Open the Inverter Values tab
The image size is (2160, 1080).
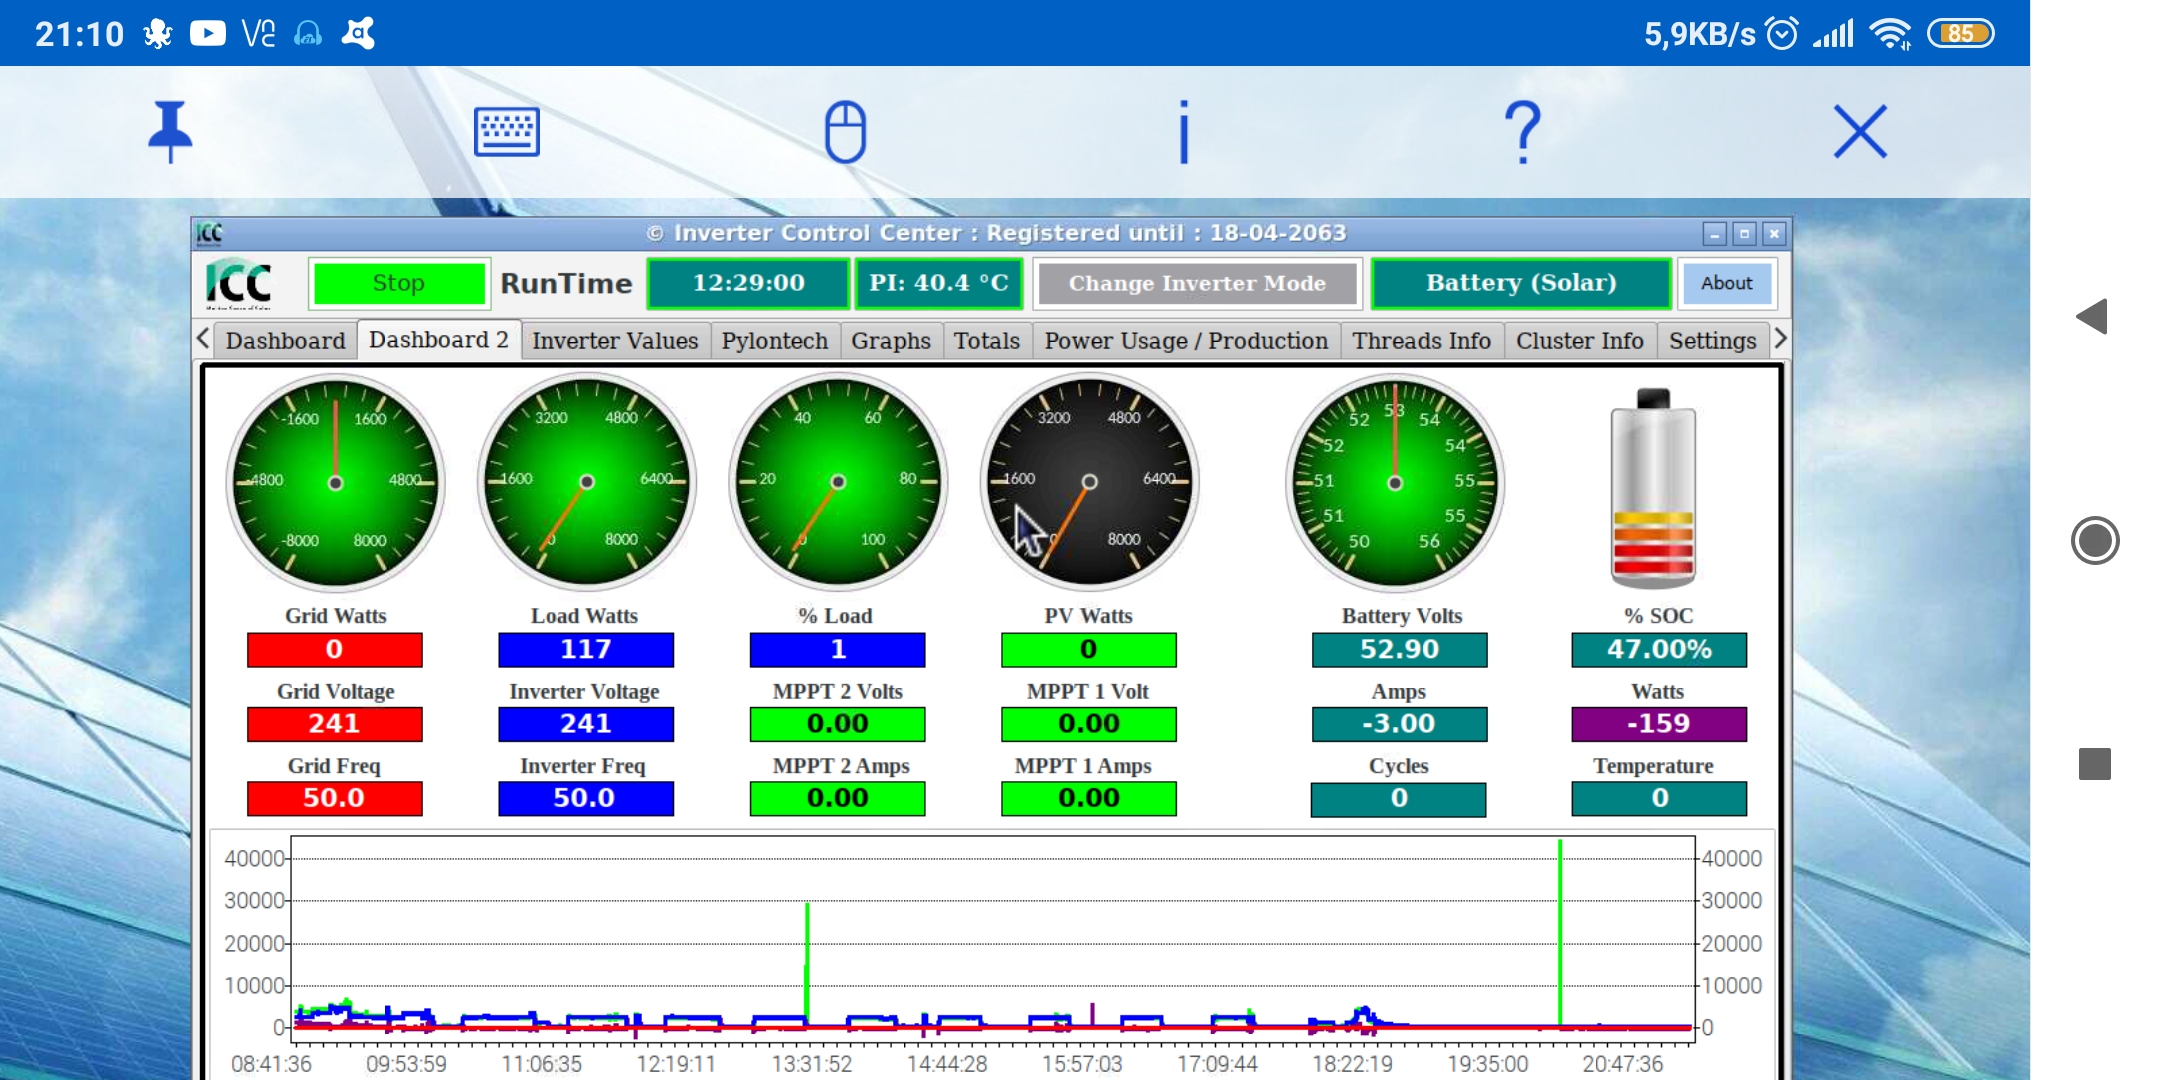tap(614, 341)
